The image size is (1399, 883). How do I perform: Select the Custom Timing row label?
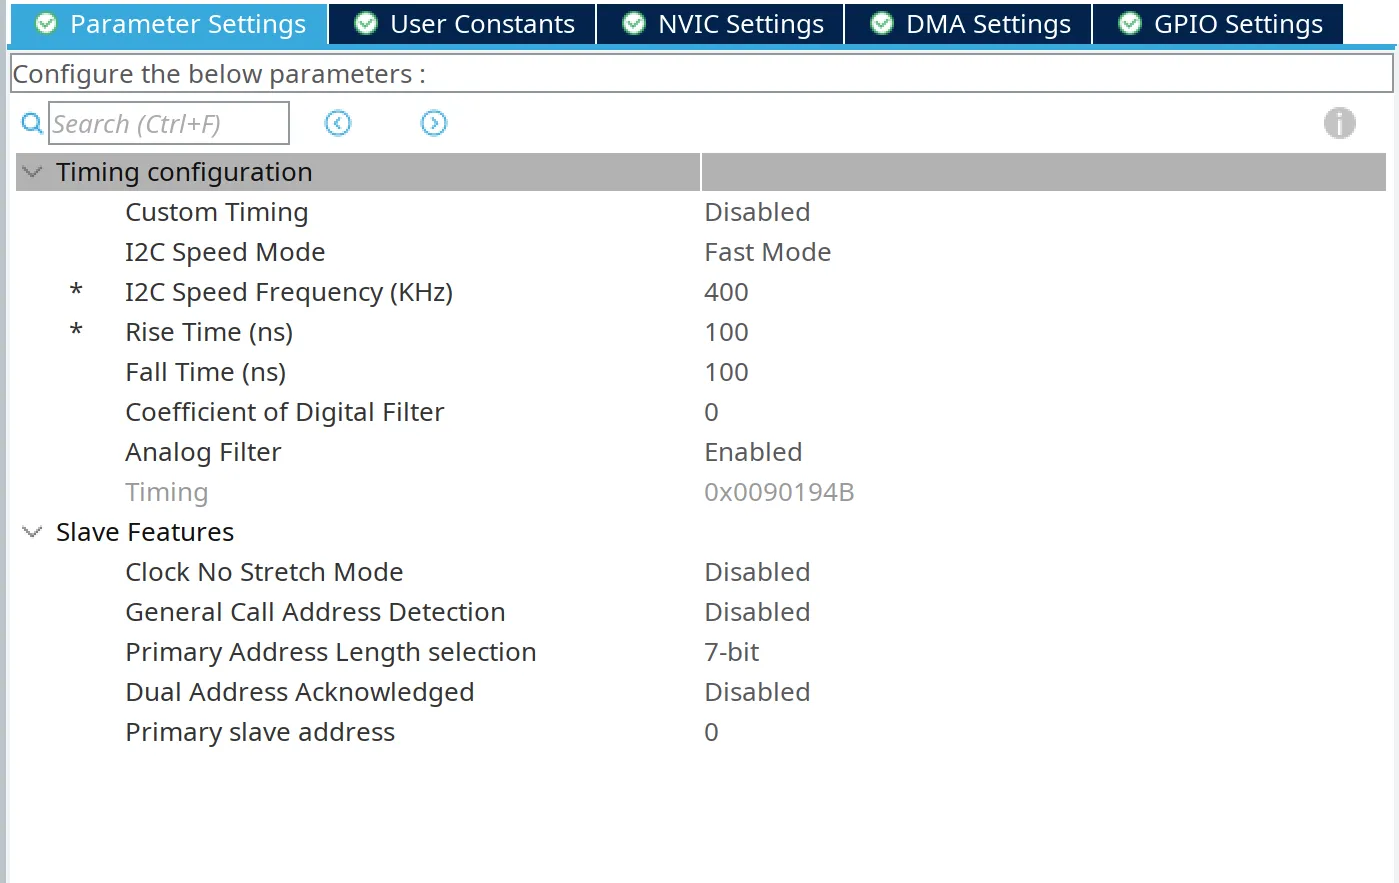216,212
